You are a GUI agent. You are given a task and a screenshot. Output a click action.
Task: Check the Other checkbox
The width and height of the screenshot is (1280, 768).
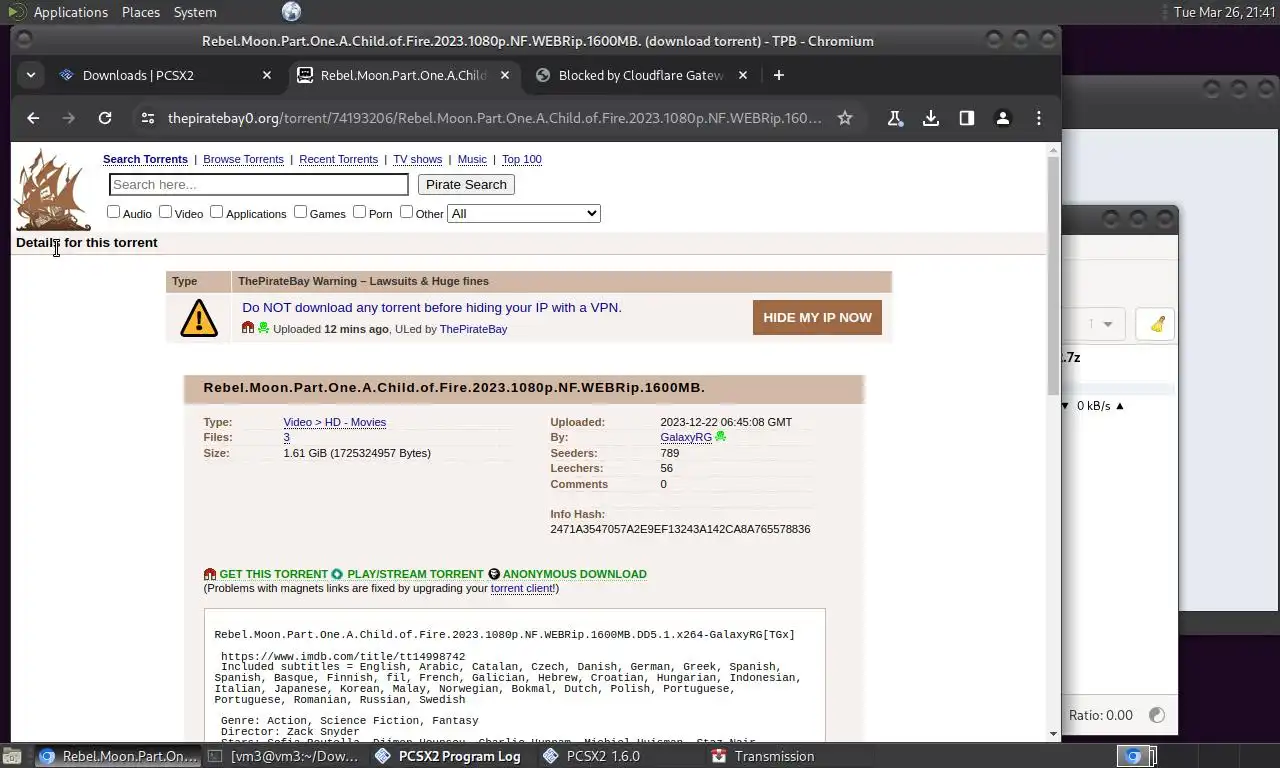406,212
